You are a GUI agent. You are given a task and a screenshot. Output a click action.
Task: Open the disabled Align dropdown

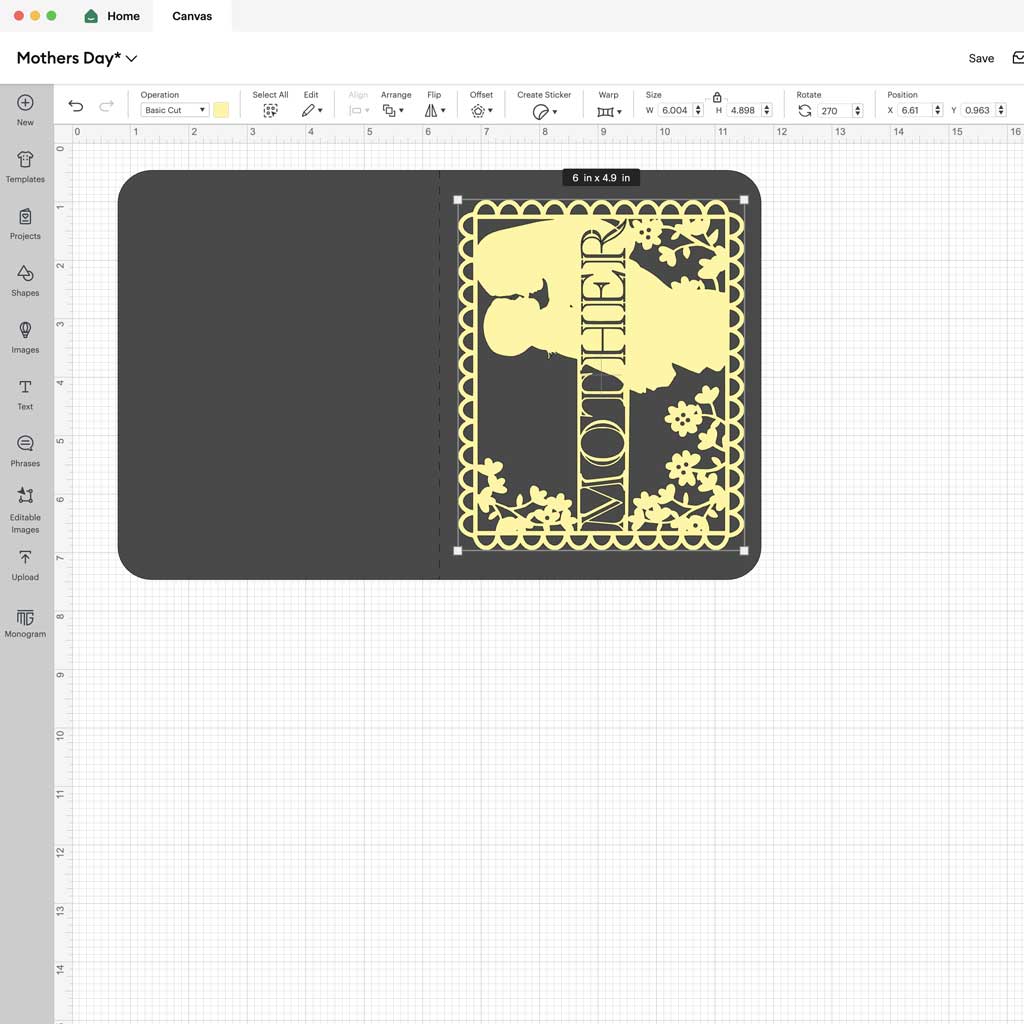tap(359, 111)
